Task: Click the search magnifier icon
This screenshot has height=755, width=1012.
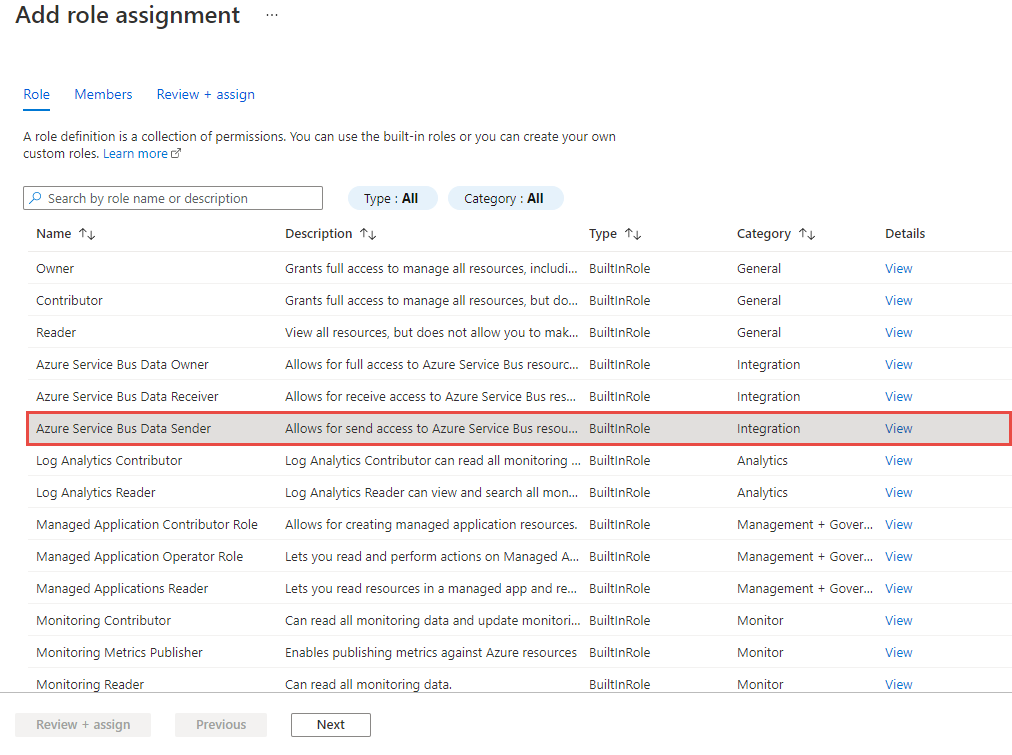Action: [33, 198]
